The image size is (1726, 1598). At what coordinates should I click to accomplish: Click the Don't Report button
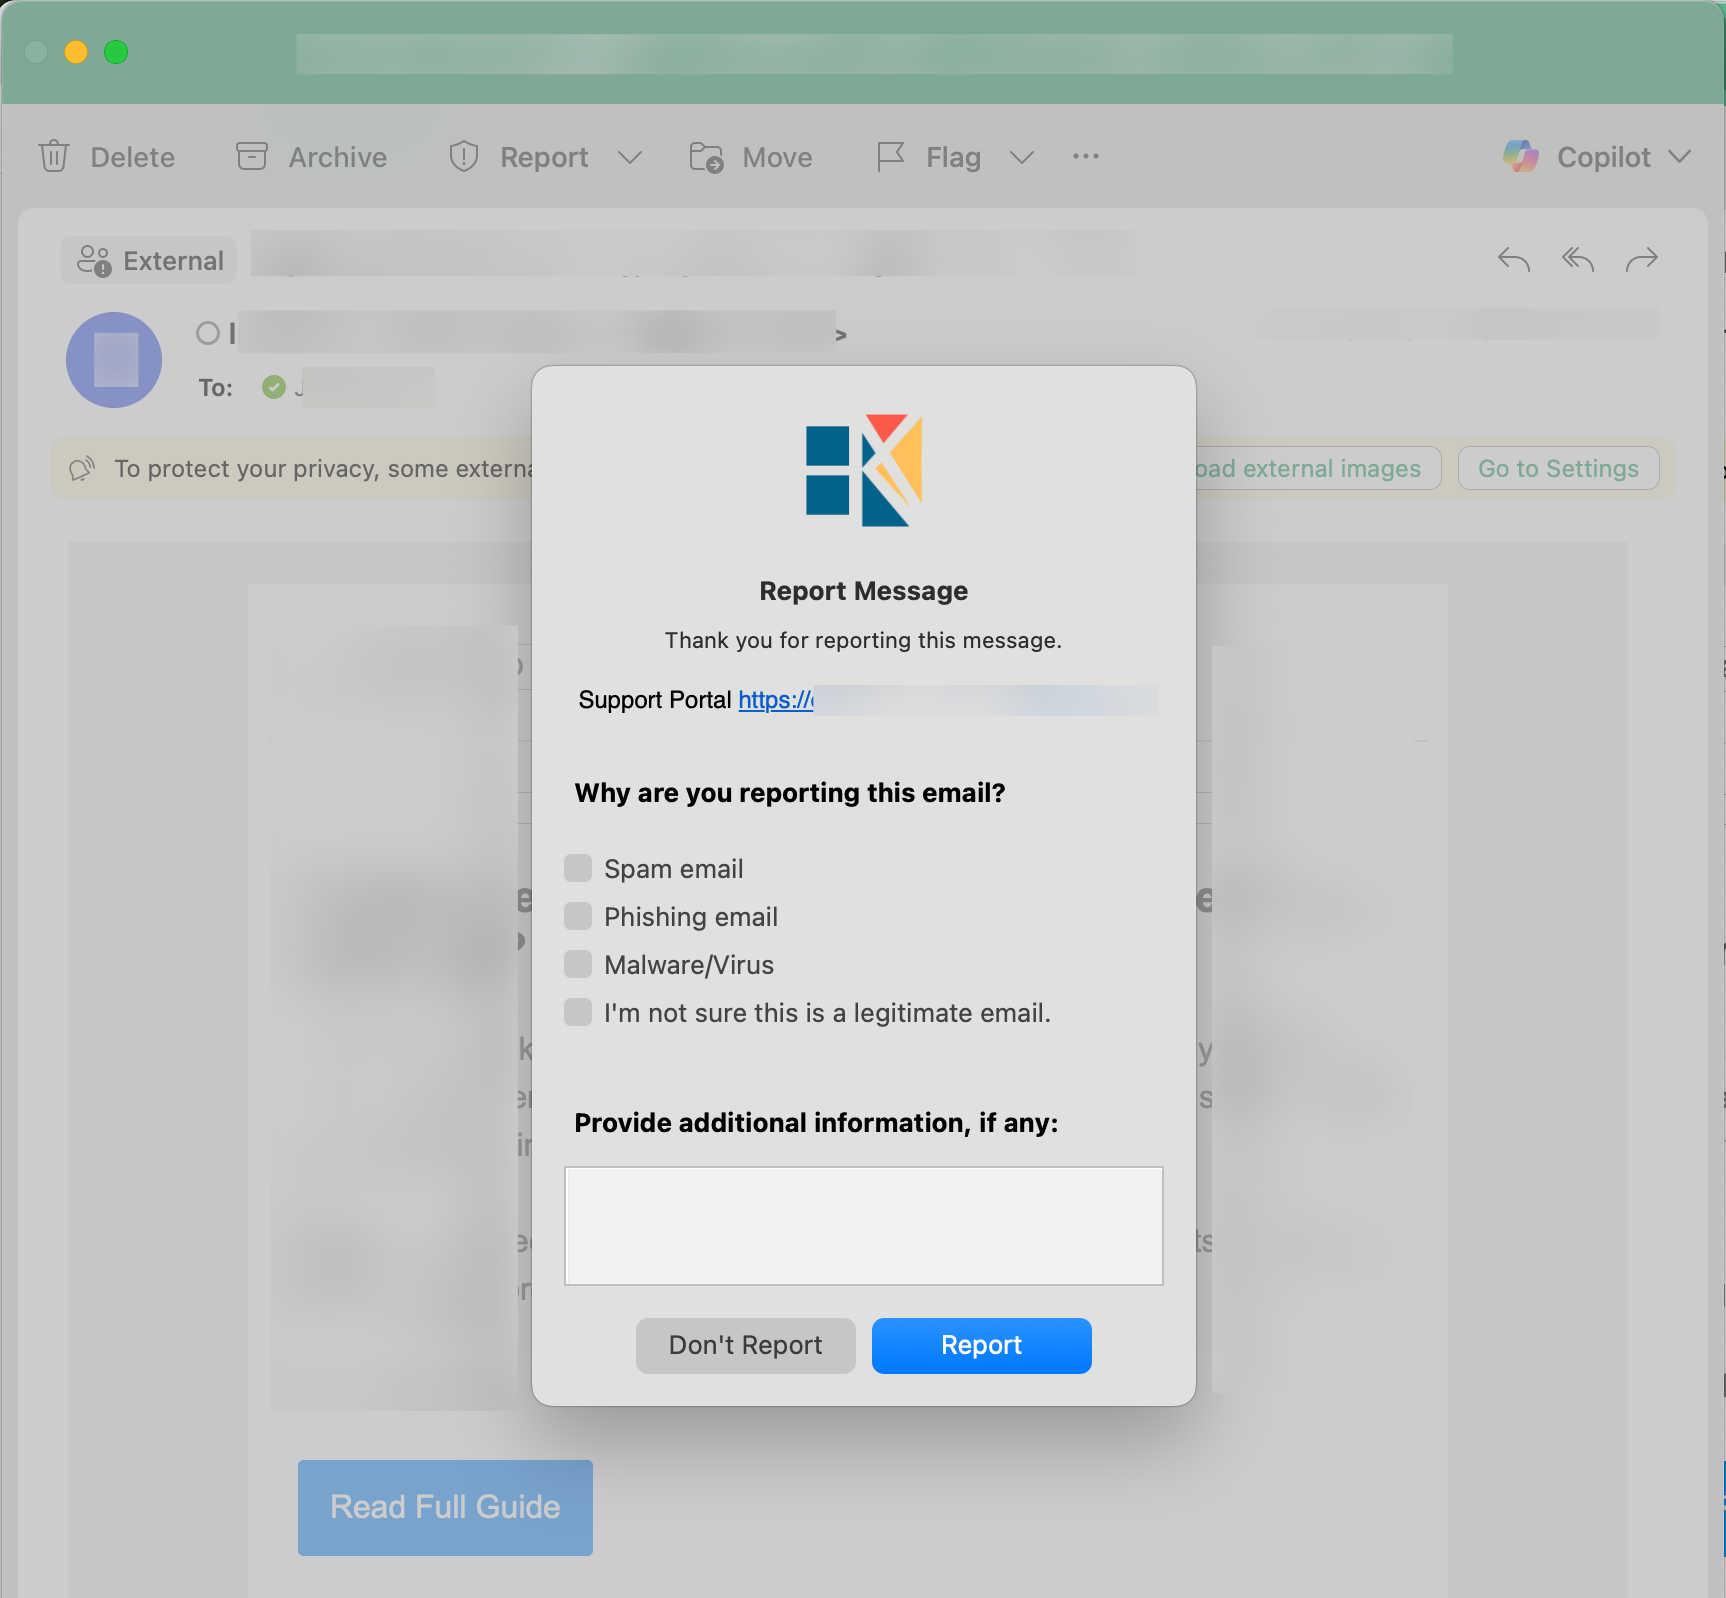click(x=746, y=1345)
